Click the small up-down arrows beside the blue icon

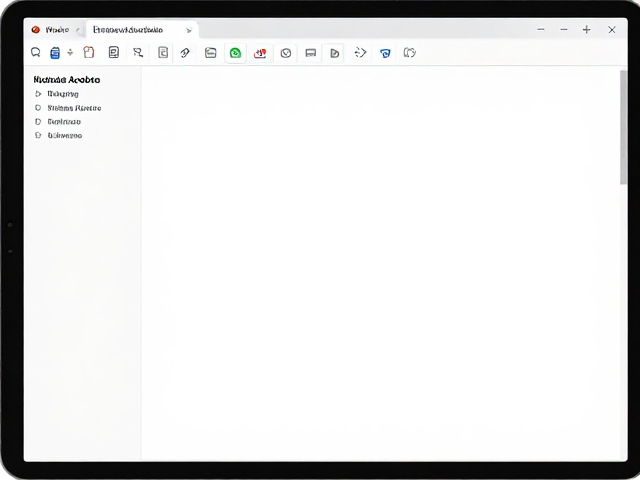(70, 52)
